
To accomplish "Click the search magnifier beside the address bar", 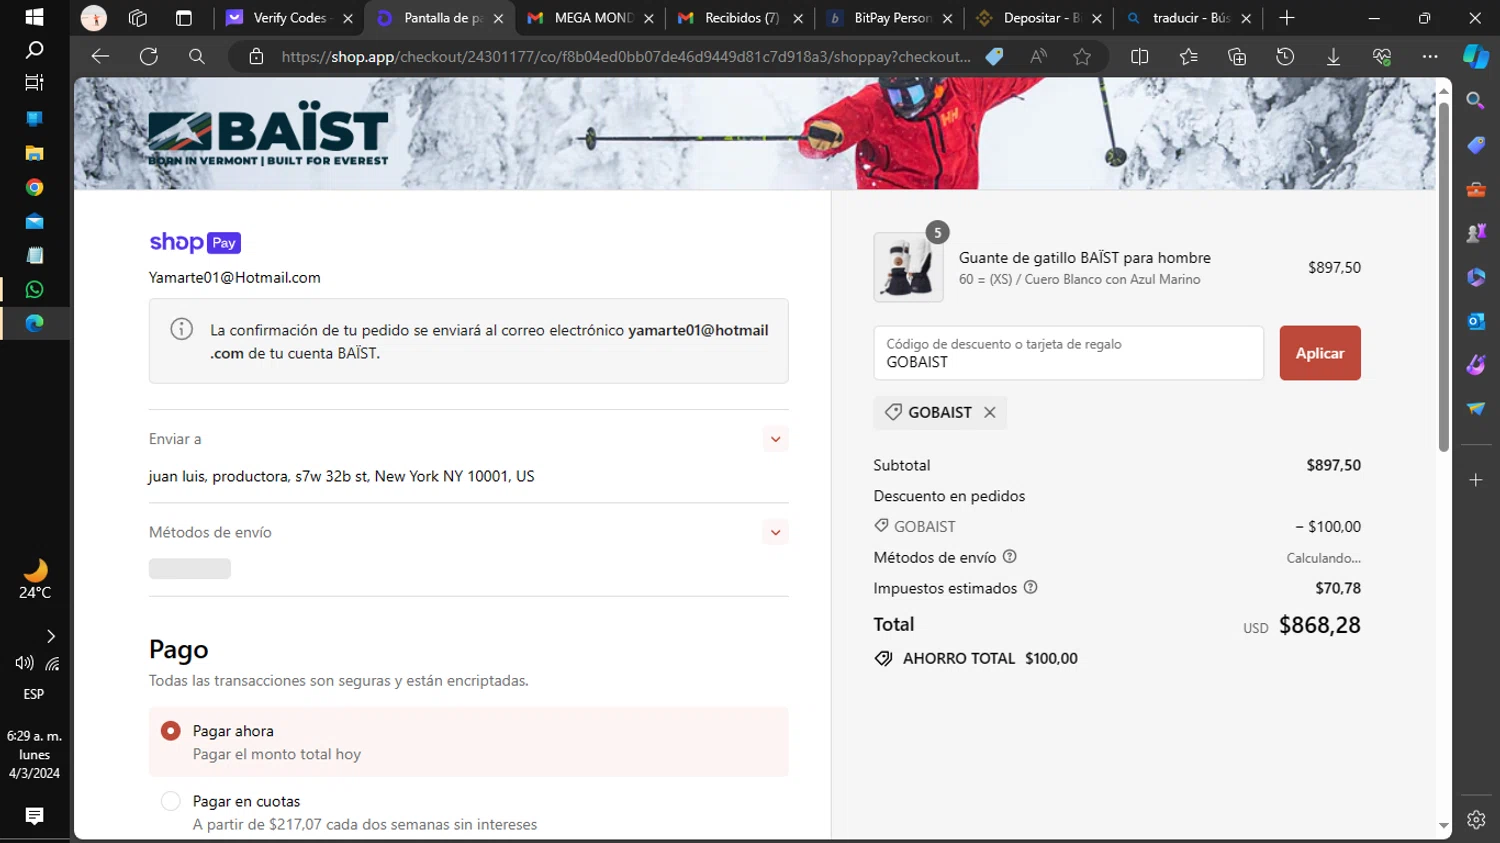I will [197, 57].
